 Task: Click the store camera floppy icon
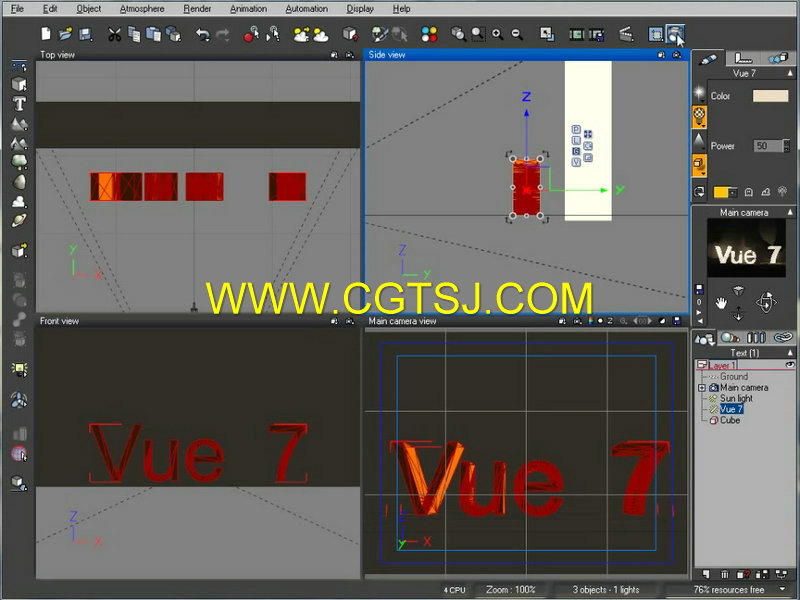coord(699,289)
